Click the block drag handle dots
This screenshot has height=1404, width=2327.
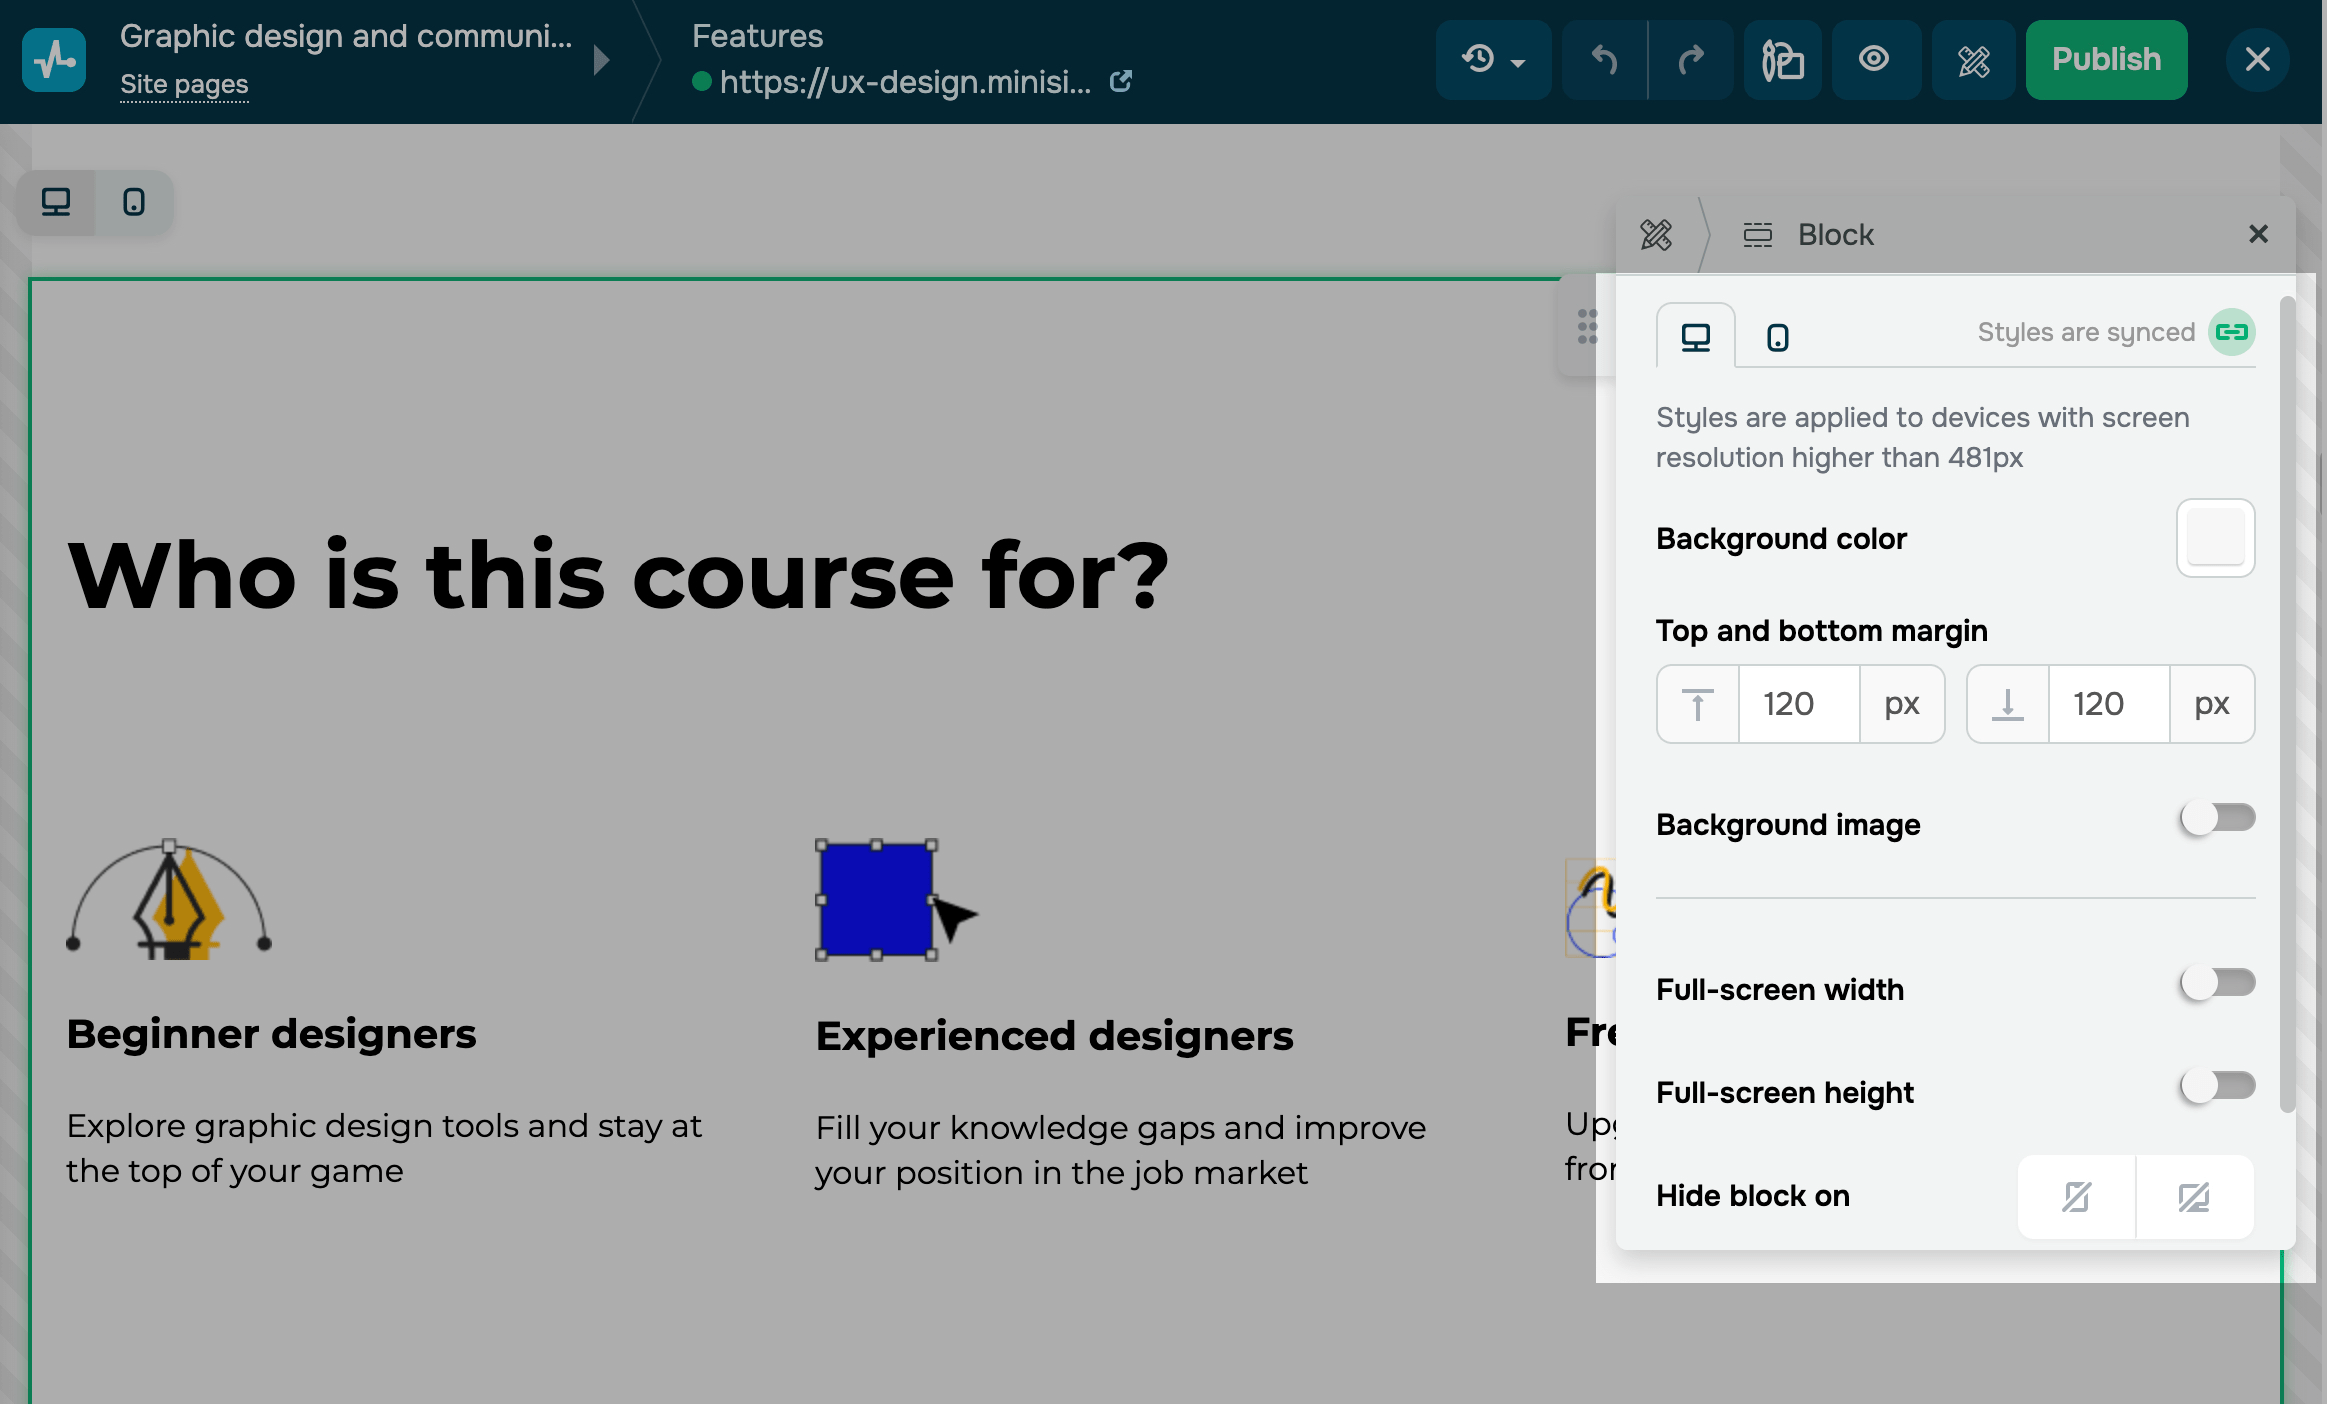tap(1587, 327)
